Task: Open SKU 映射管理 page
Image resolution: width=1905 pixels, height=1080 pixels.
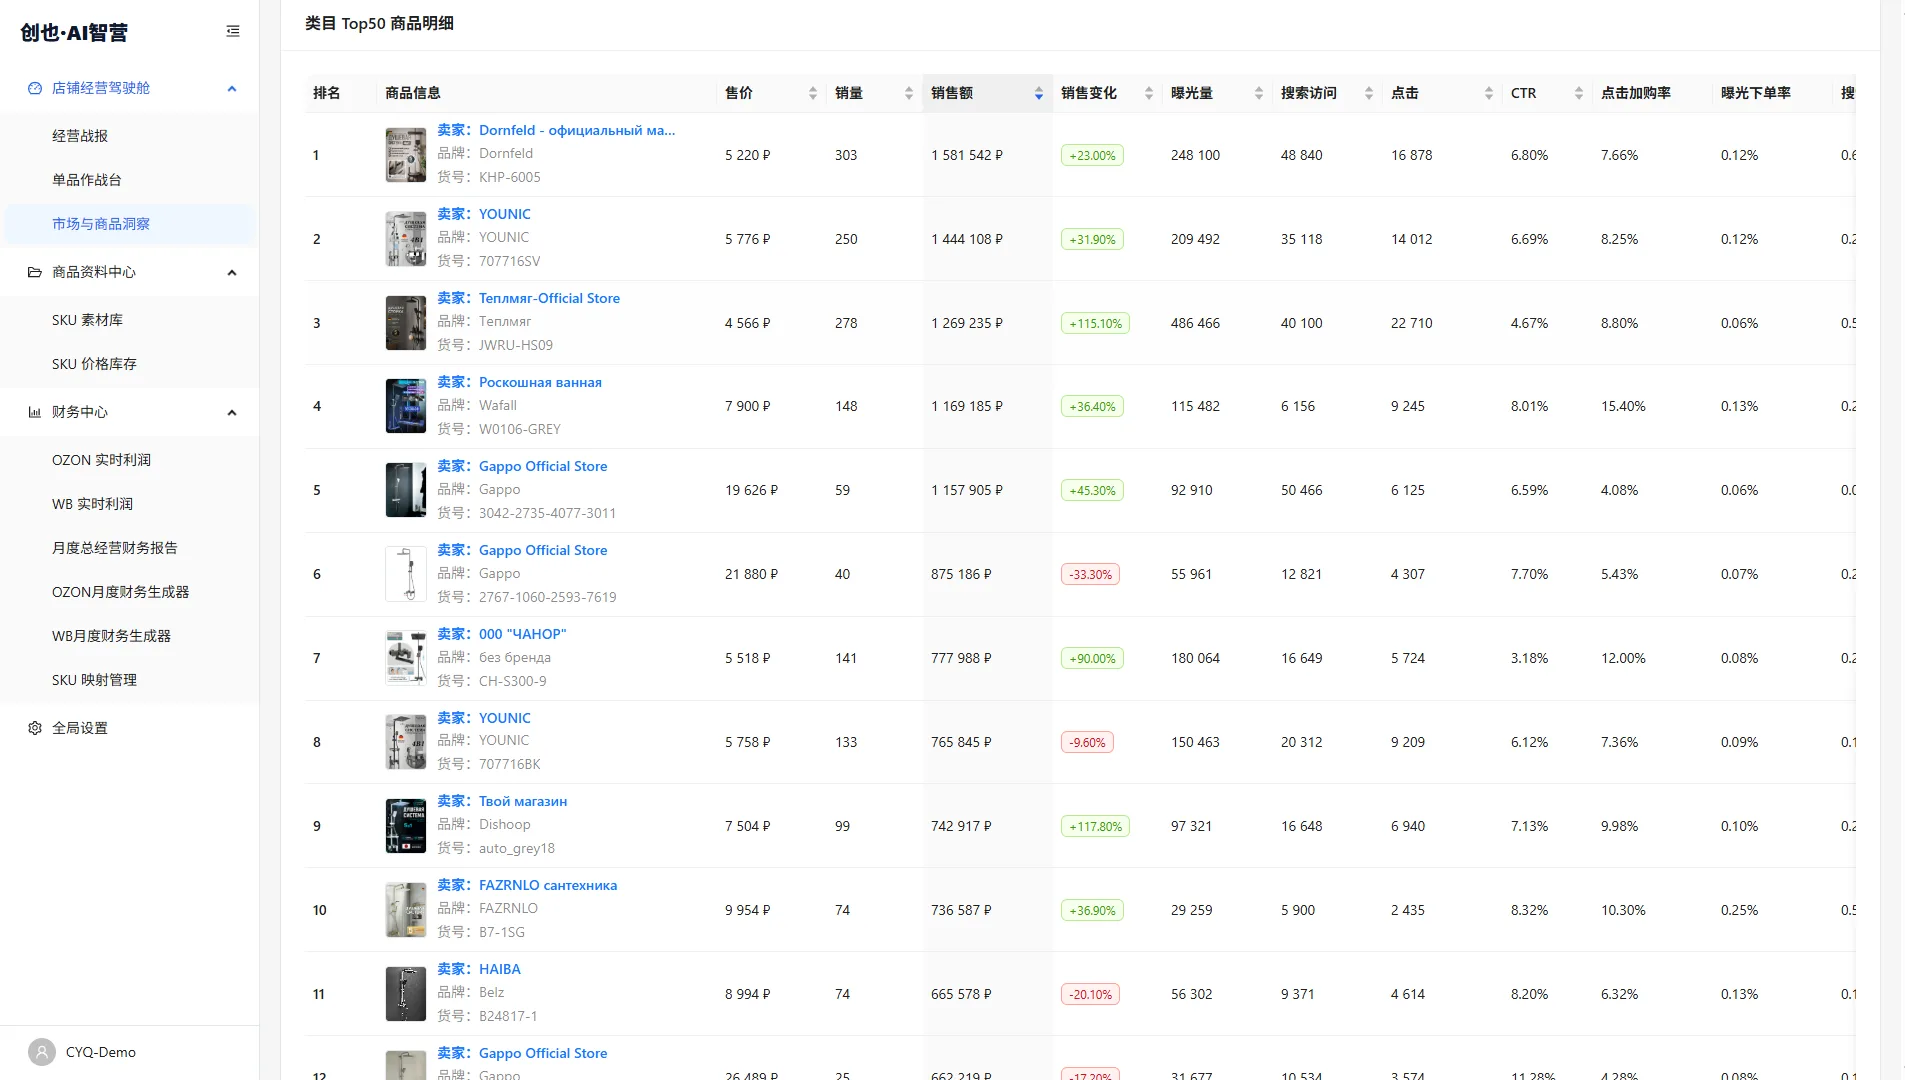Action: click(130, 680)
